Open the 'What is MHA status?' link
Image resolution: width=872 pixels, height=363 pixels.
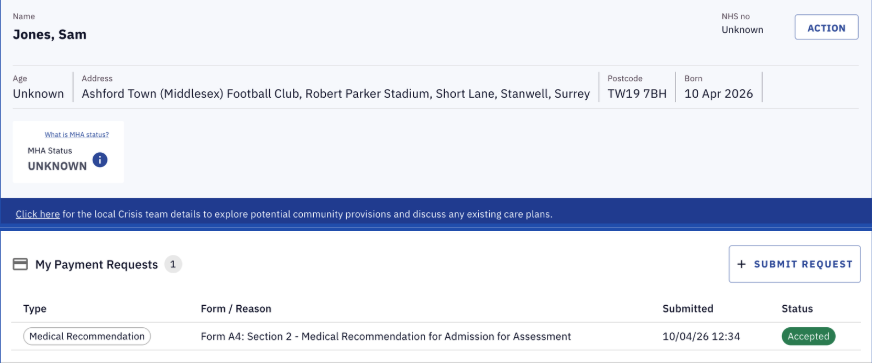pos(77,135)
